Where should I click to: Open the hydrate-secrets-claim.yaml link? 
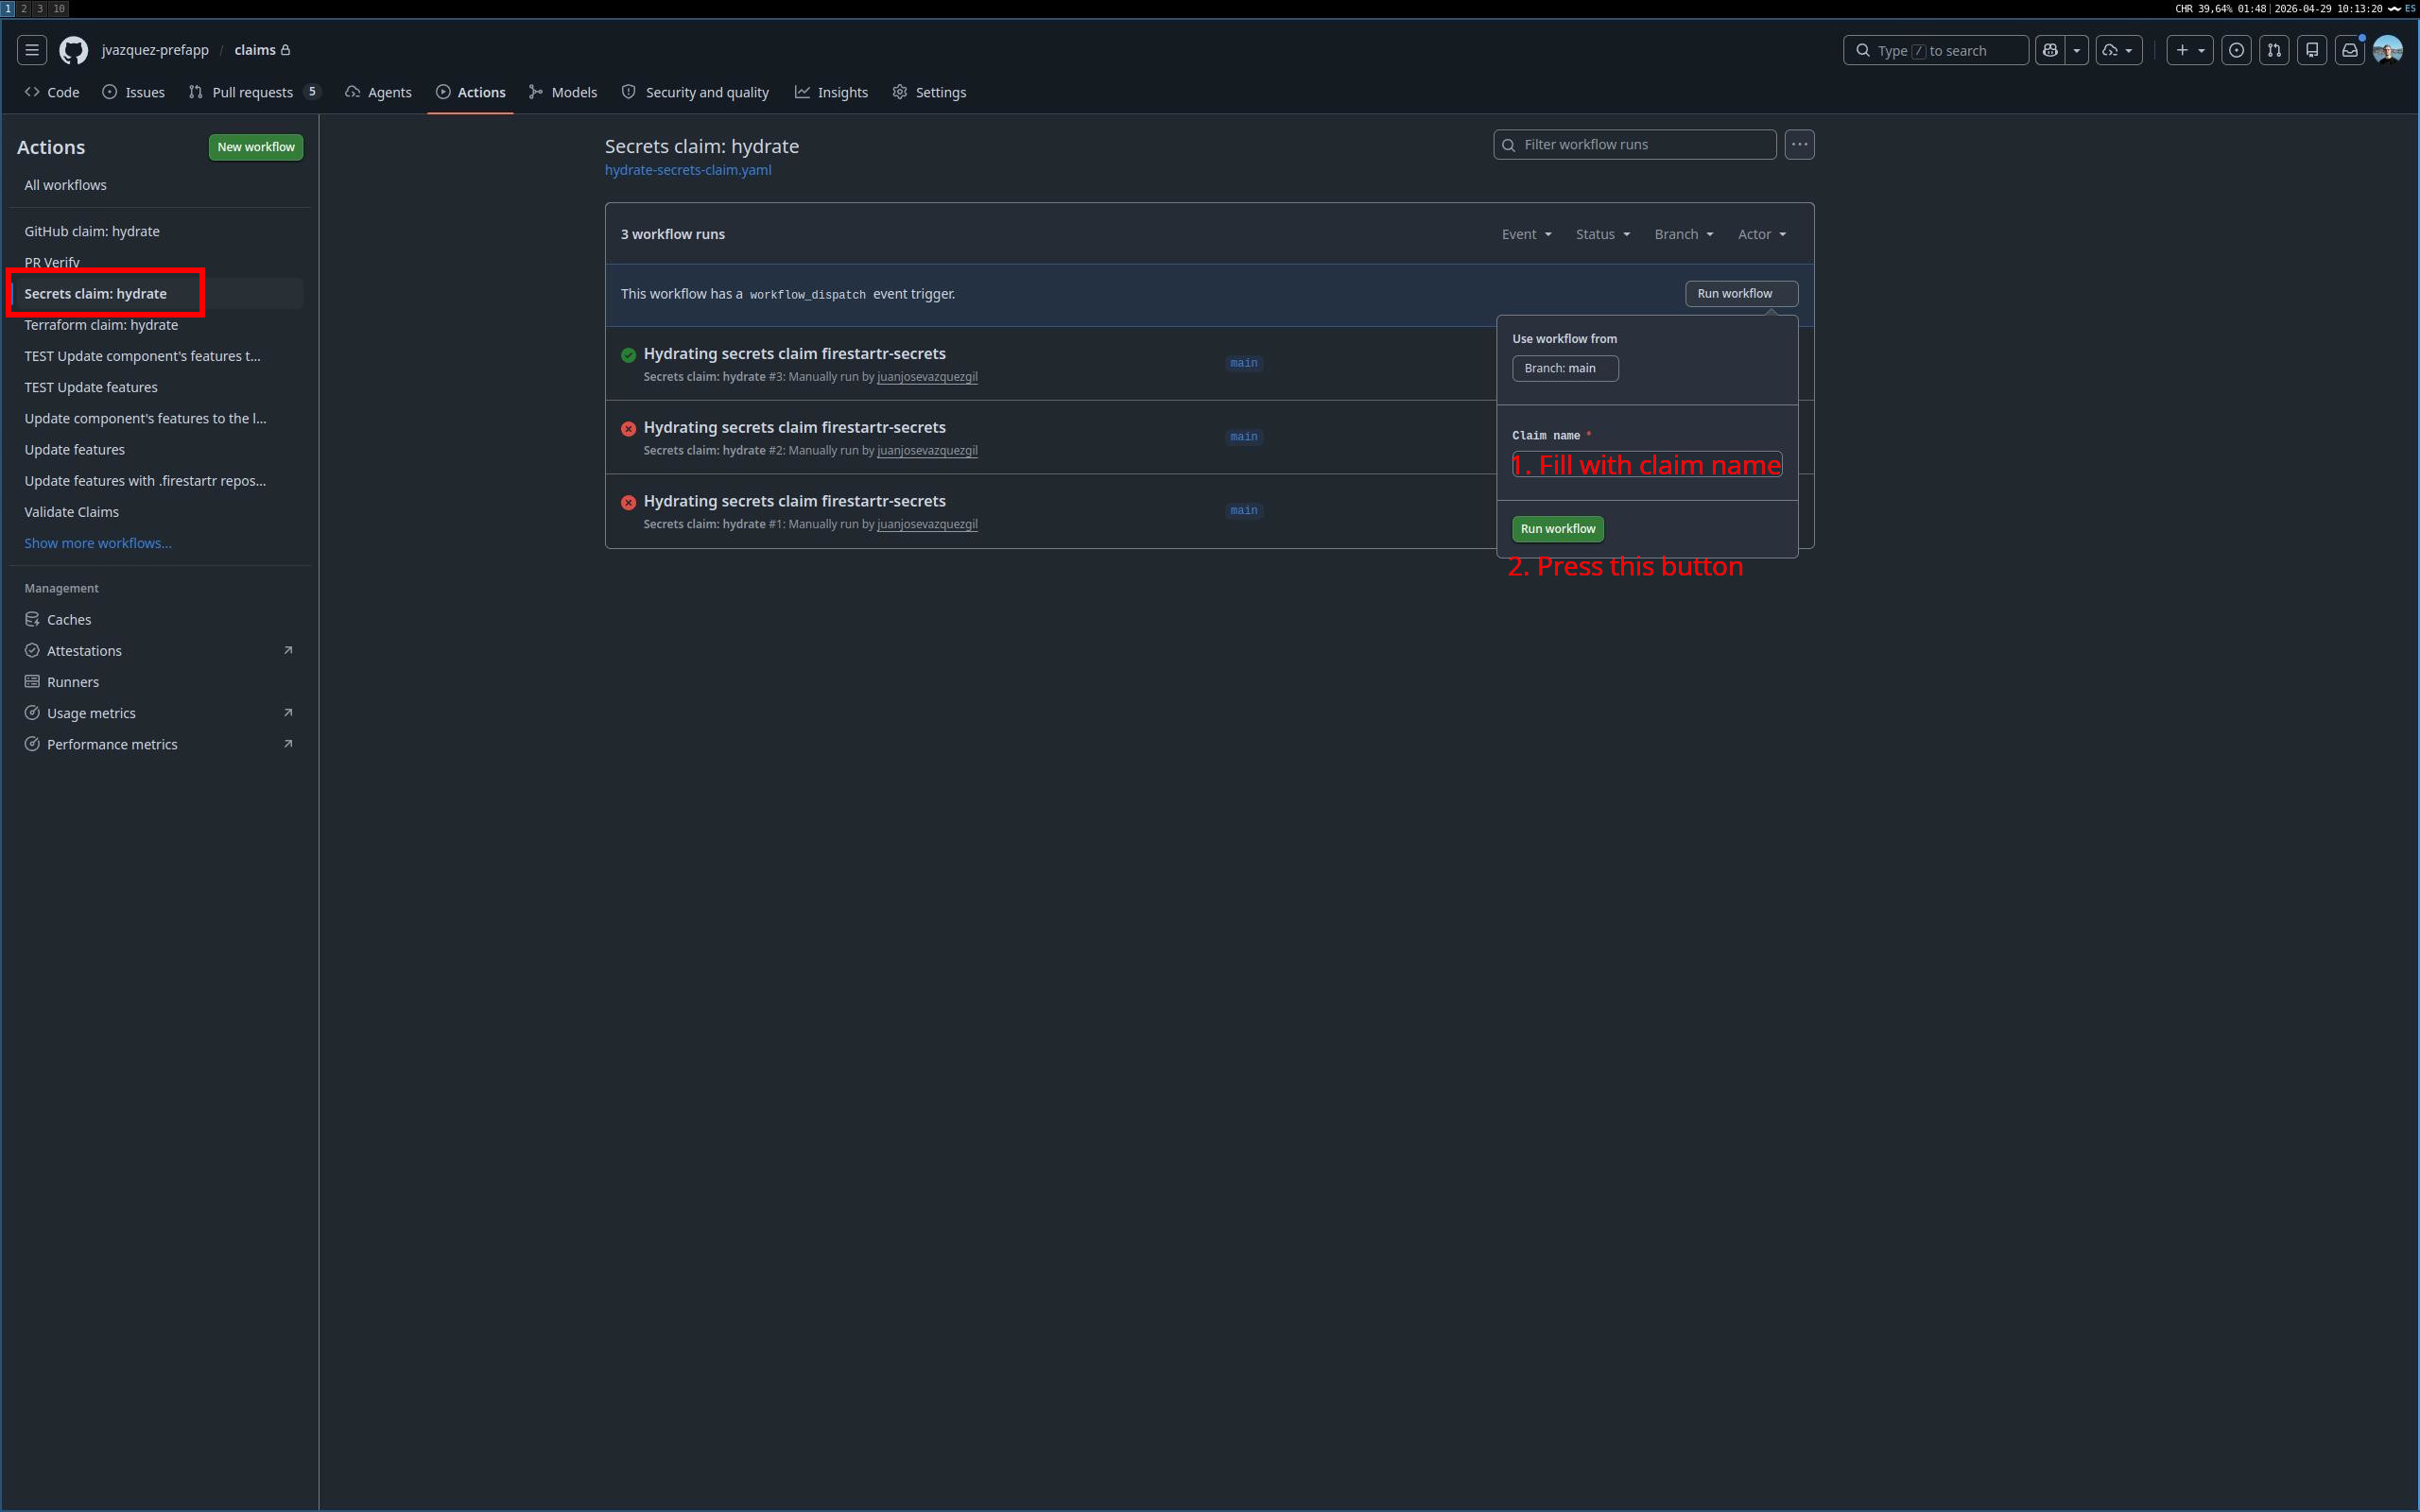[x=688, y=170]
